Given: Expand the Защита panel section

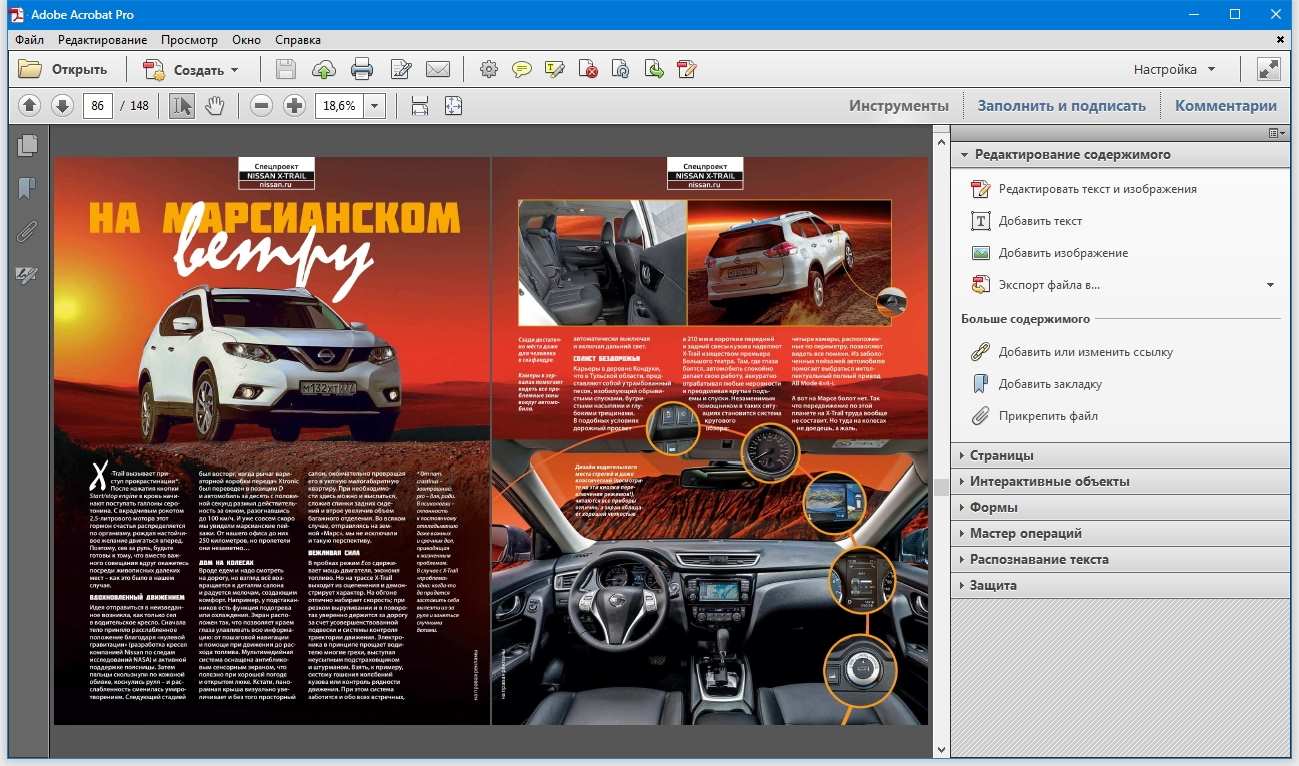Looking at the screenshot, I should point(992,585).
